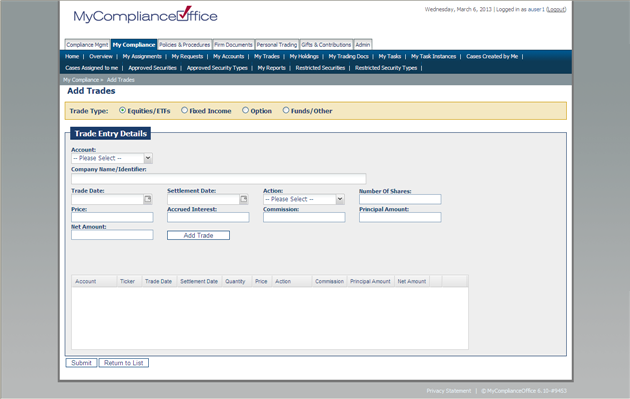Image resolution: width=630 pixels, height=399 pixels.
Task: Click the Number Of Shares input
Action: click(400, 199)
